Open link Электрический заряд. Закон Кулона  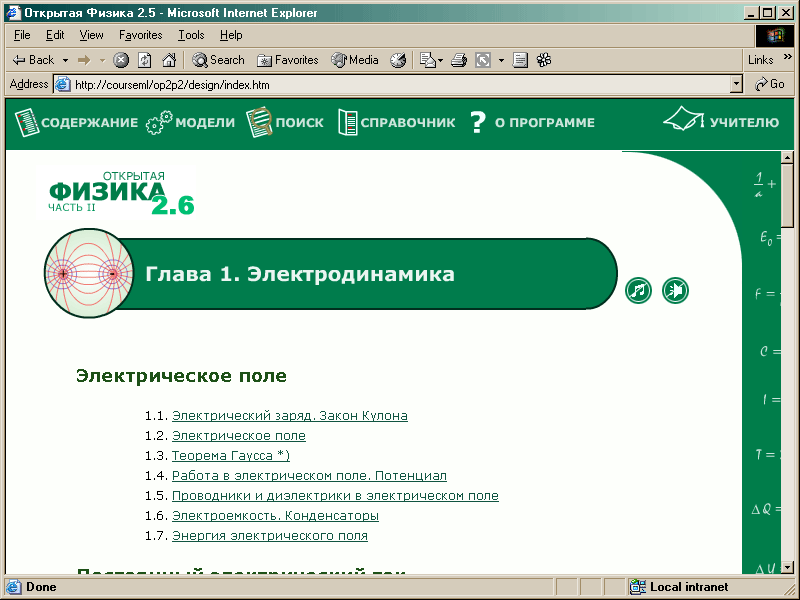point(290,416)
